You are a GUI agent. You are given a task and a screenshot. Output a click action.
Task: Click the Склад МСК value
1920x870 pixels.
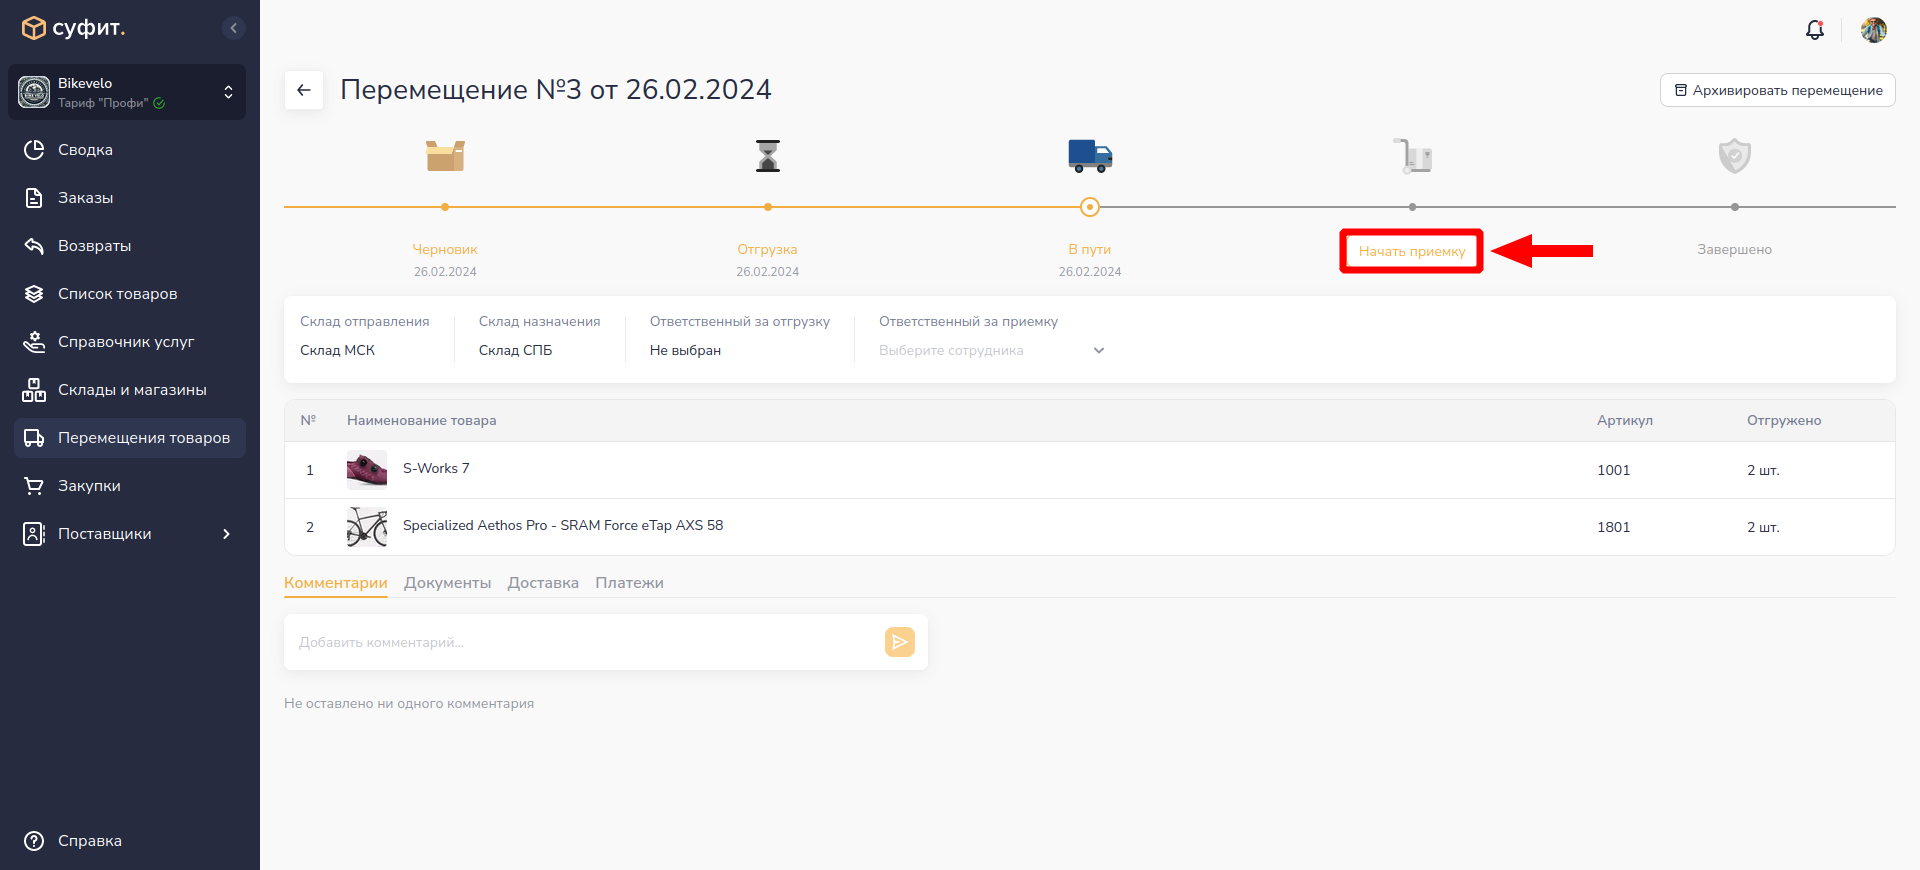click(338, 351)
